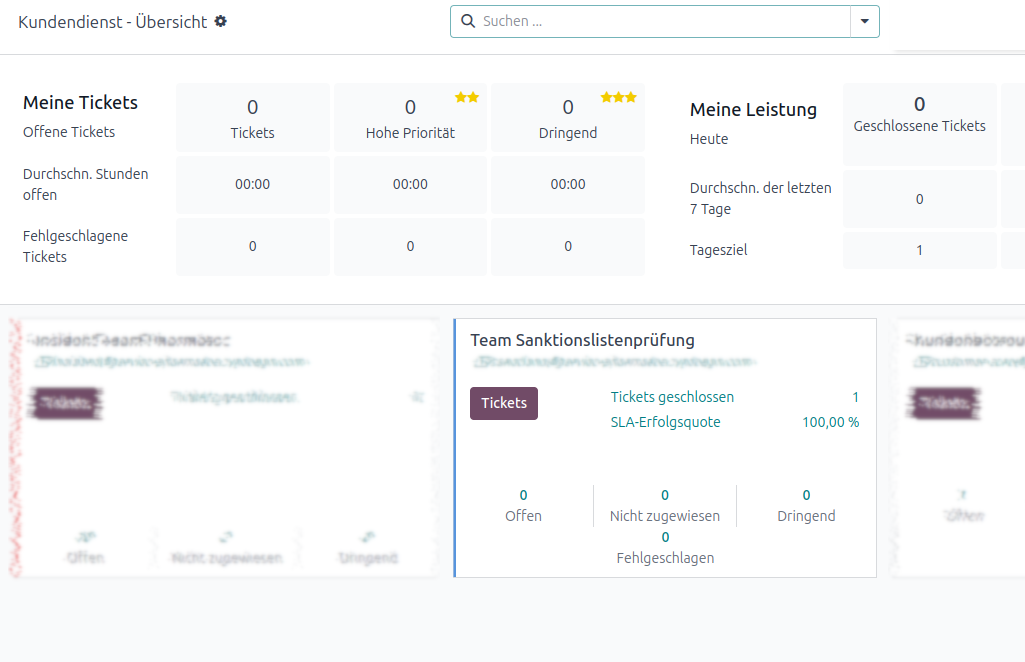Open the Hohe Priorität tickets tile
The image size is (1025, 662).
click(x=410, y=118)
